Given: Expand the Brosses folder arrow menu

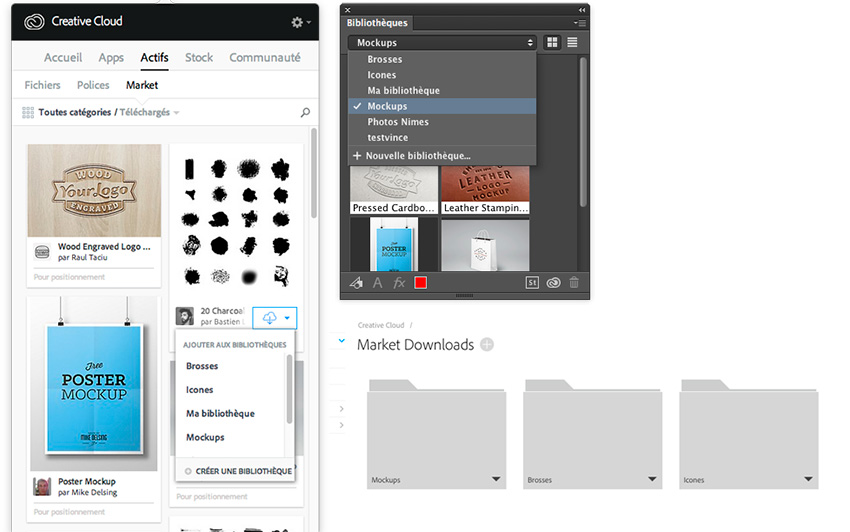Looking at the screenshot, I should pyautogui.click(x=652, y=479).
